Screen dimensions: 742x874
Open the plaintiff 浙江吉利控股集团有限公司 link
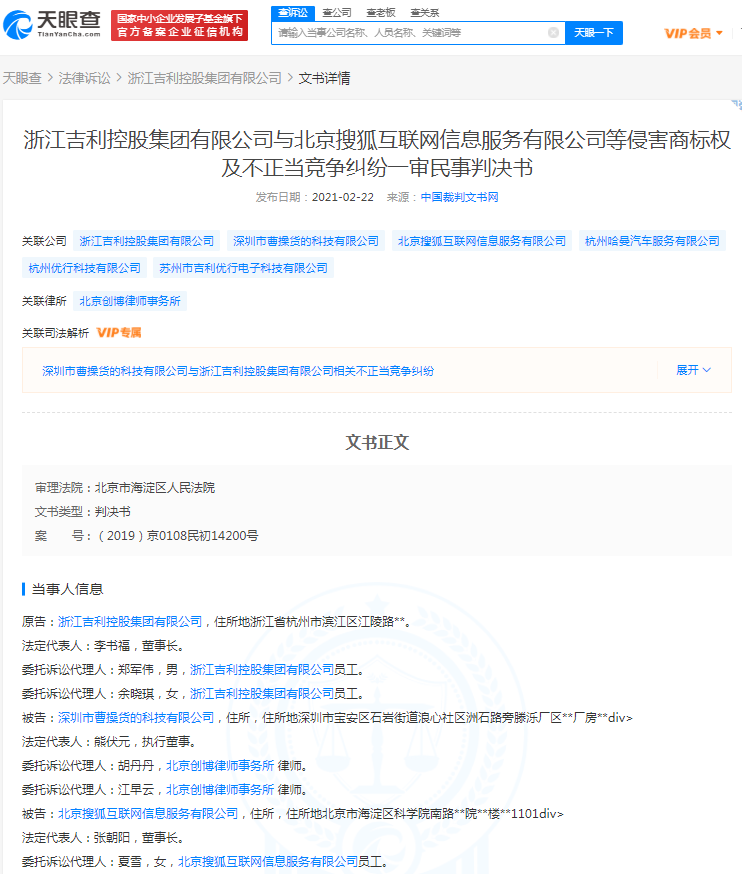[130, 621]
